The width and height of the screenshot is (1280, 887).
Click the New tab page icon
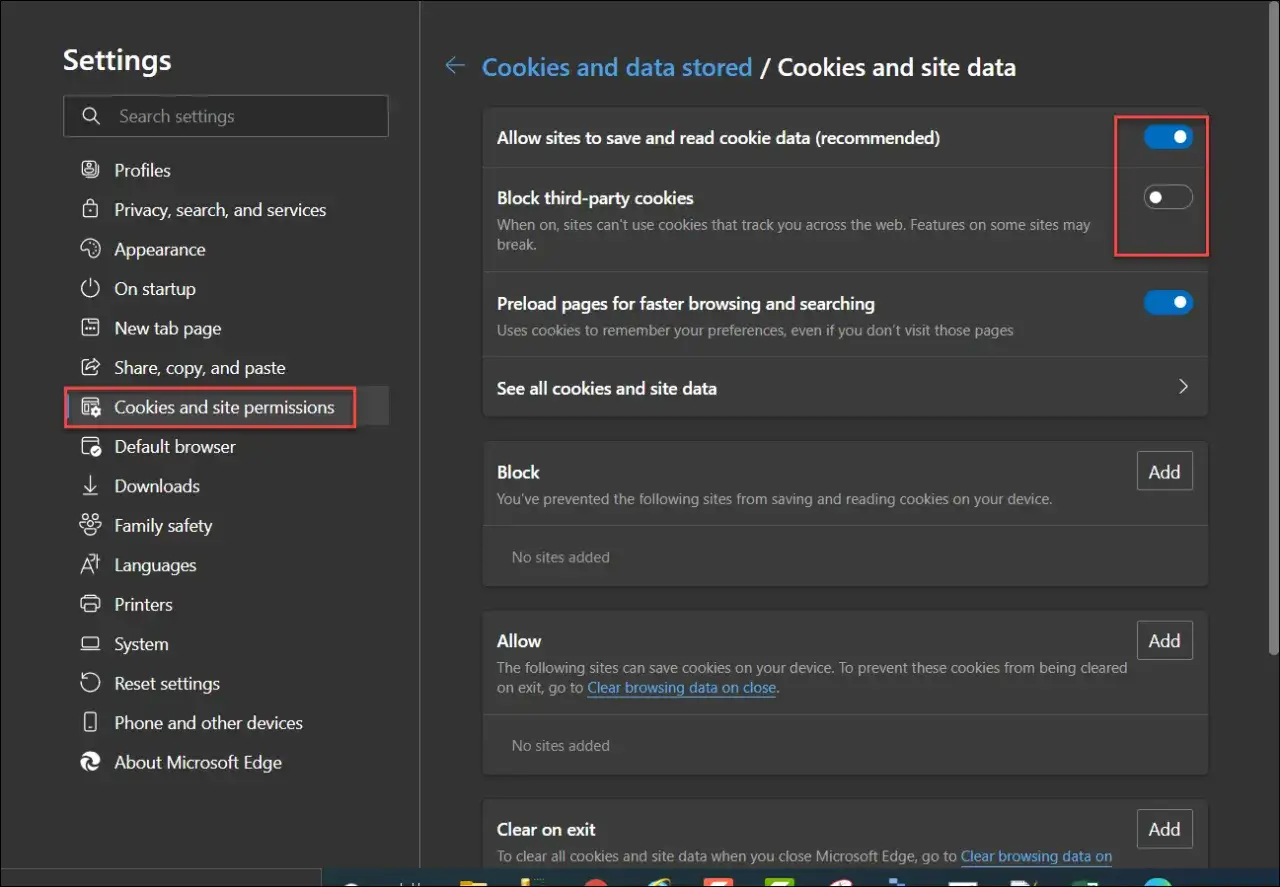[x=90, y=328]
